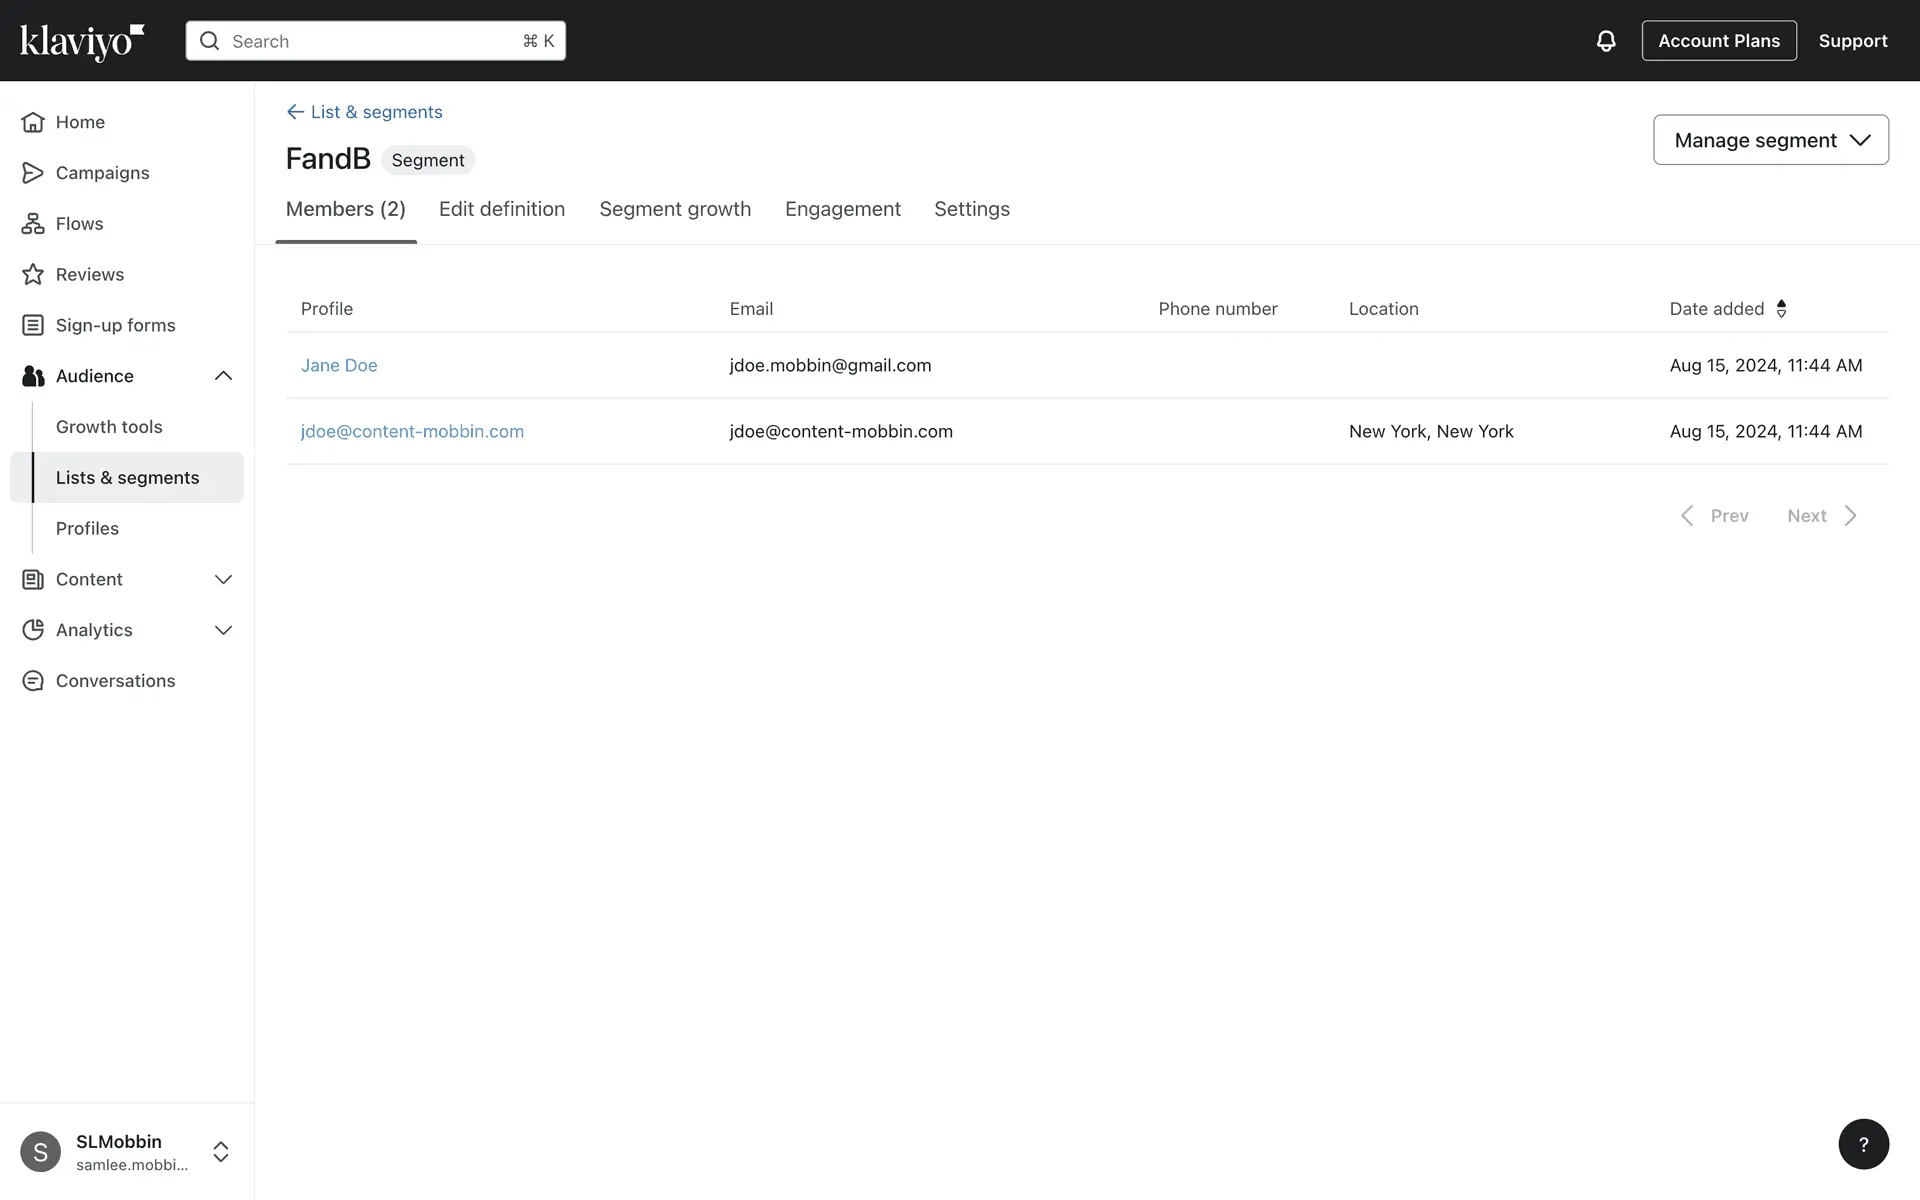Click the Conversations chat icon

pos(33,681)
